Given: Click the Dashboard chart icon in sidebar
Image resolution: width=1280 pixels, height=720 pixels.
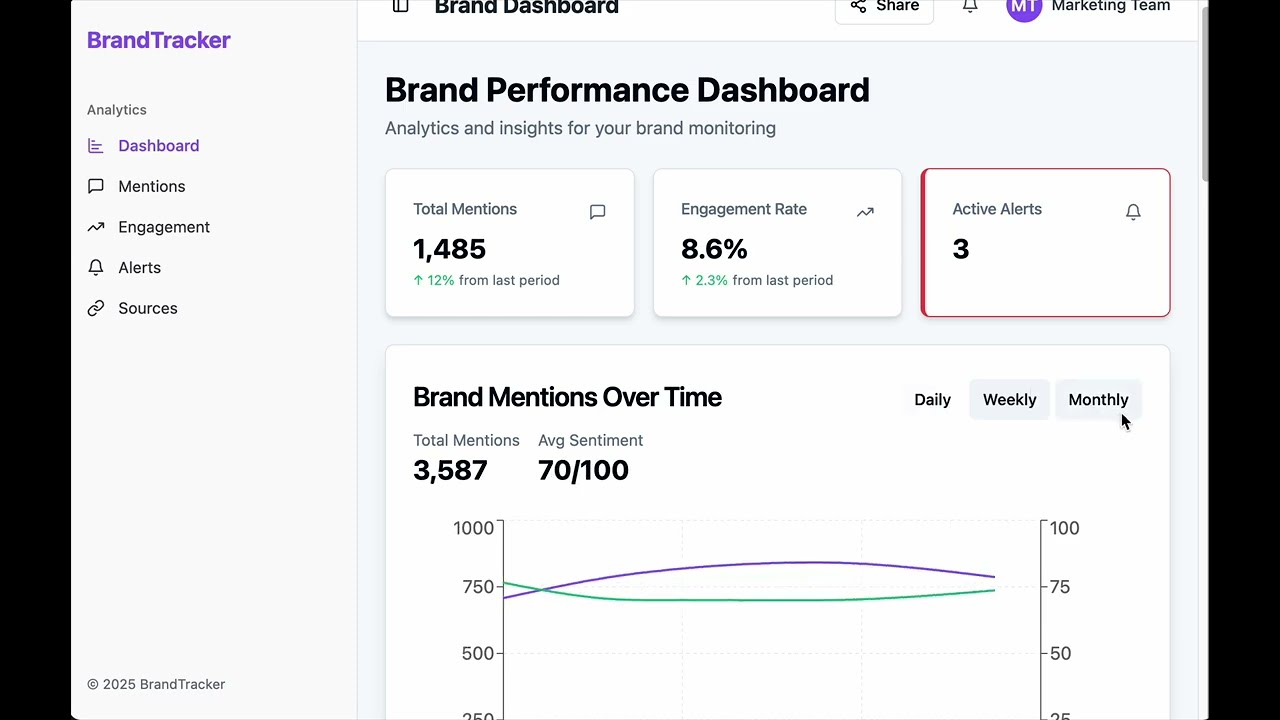Looking at the screenshot, I should [96, 146].
